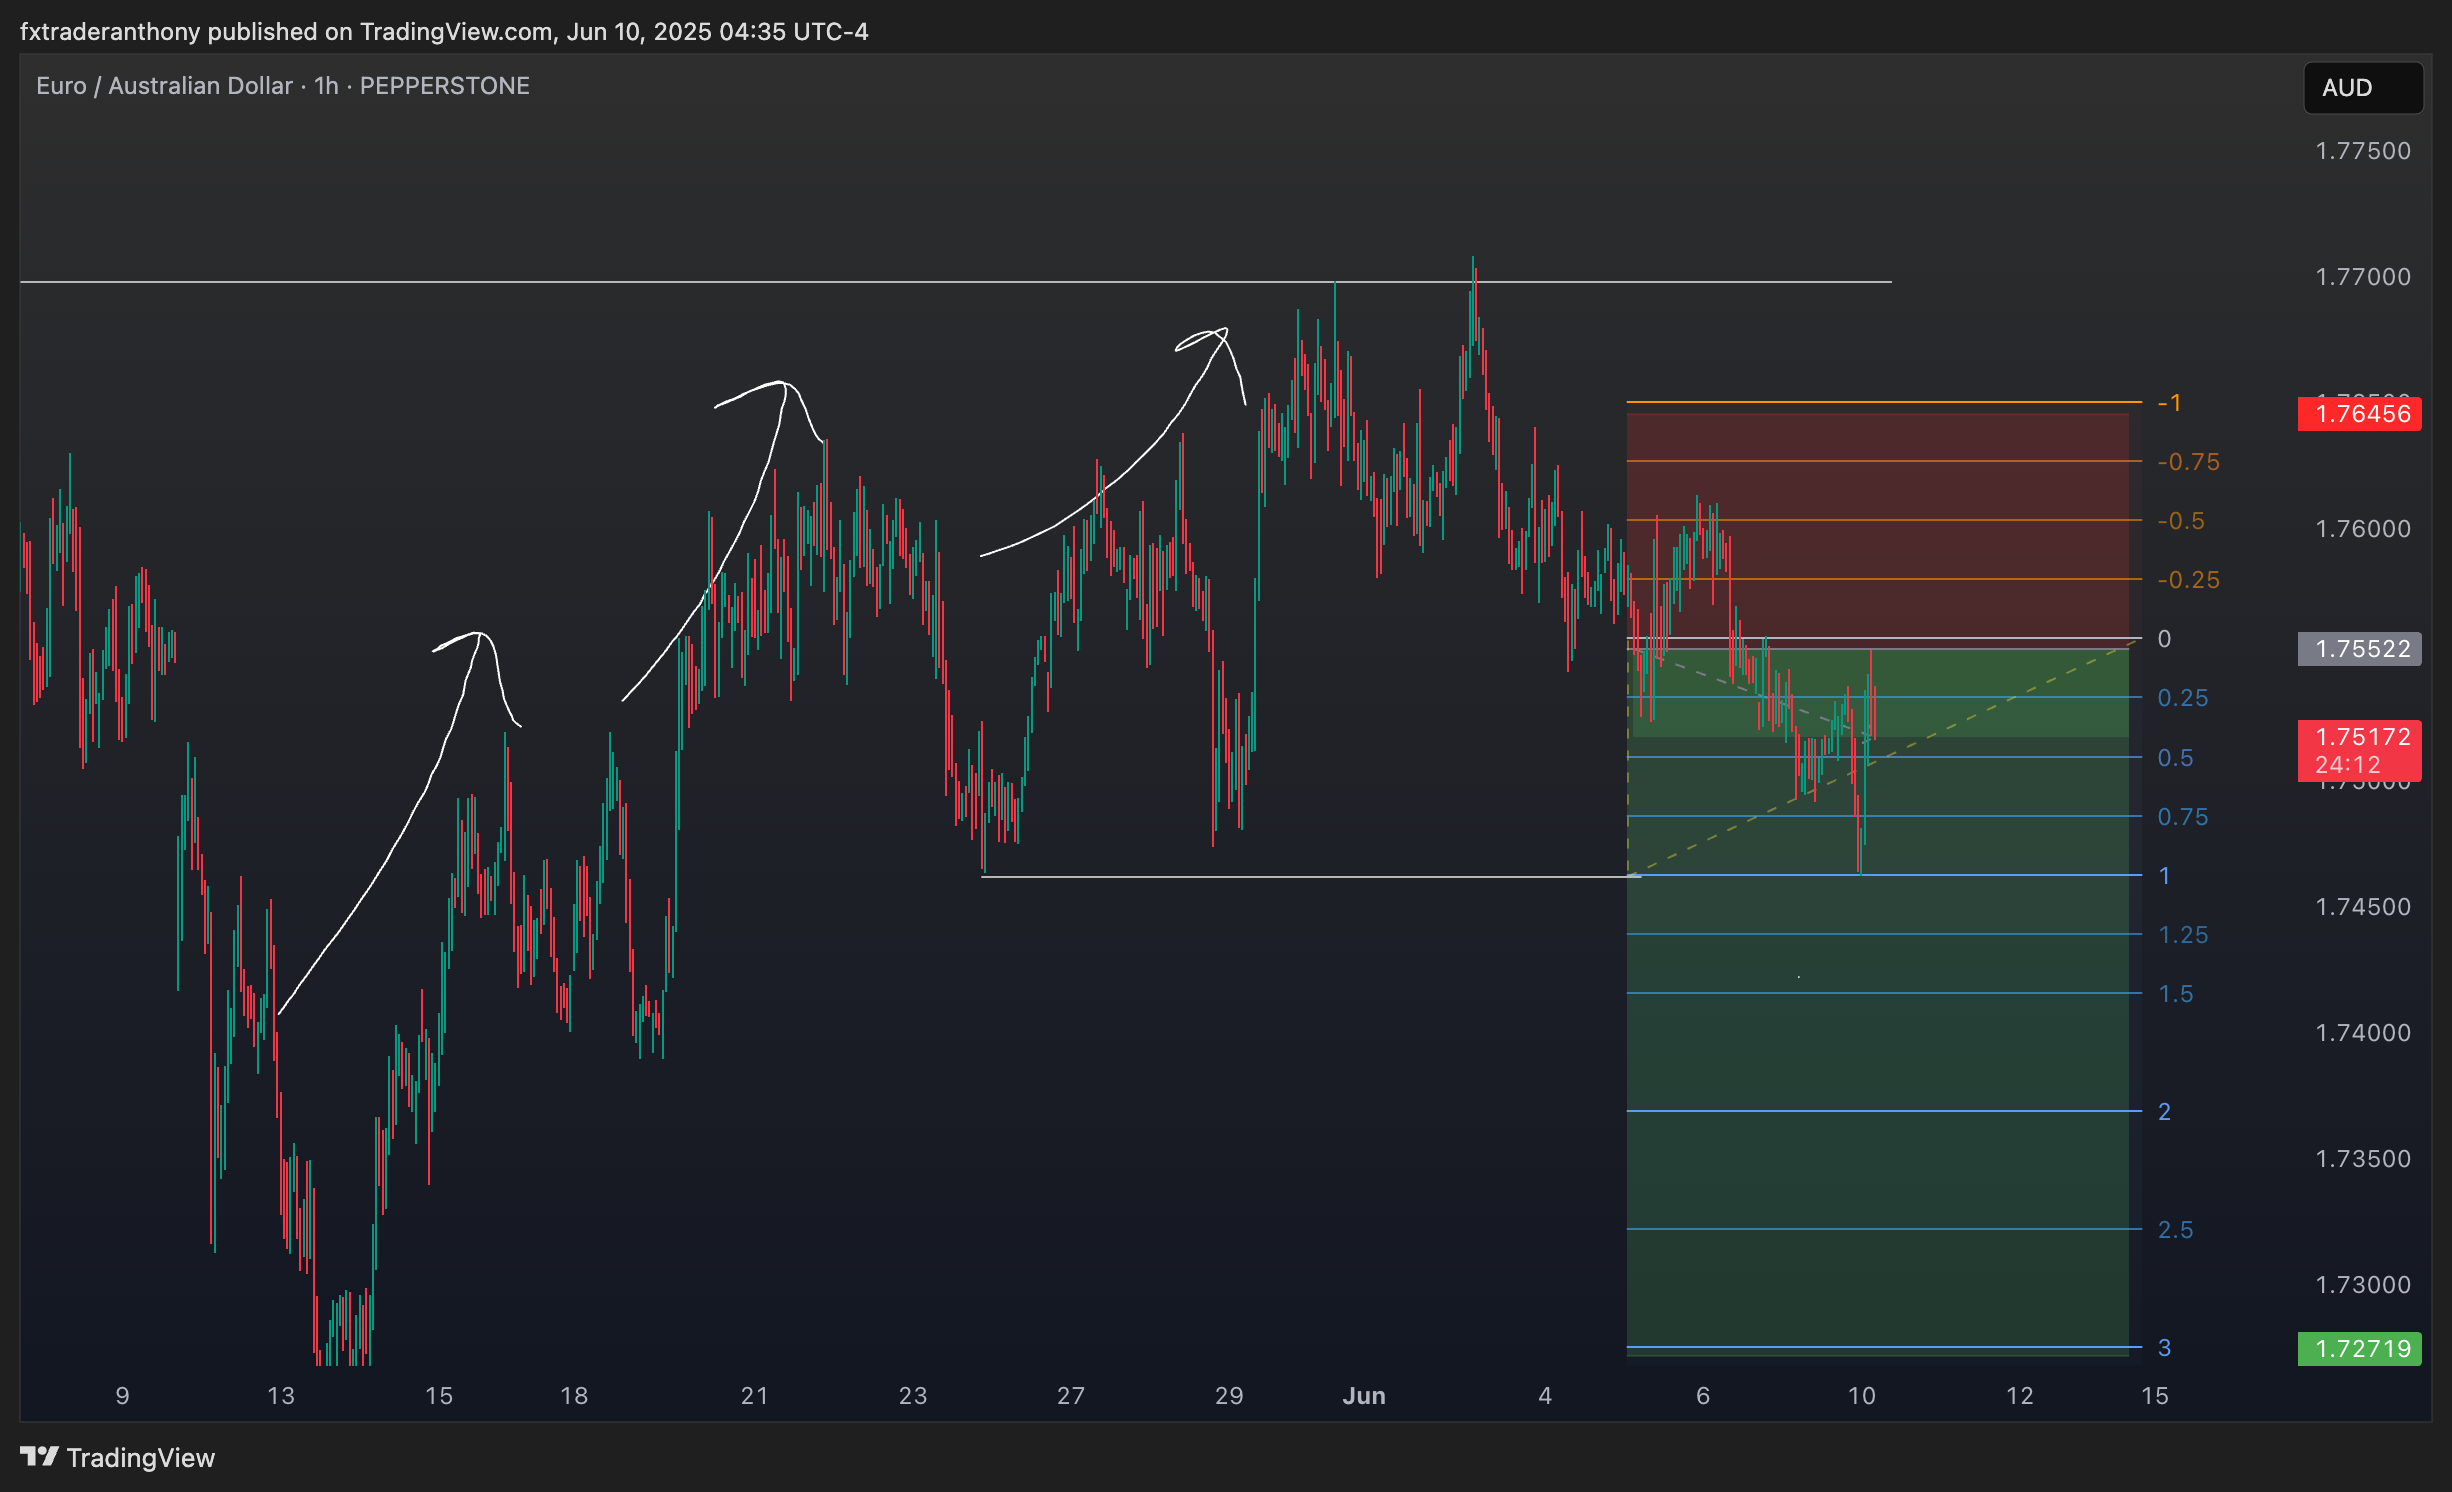
Task: Click date 29 on the time axis
Action: [1229, 1396]
